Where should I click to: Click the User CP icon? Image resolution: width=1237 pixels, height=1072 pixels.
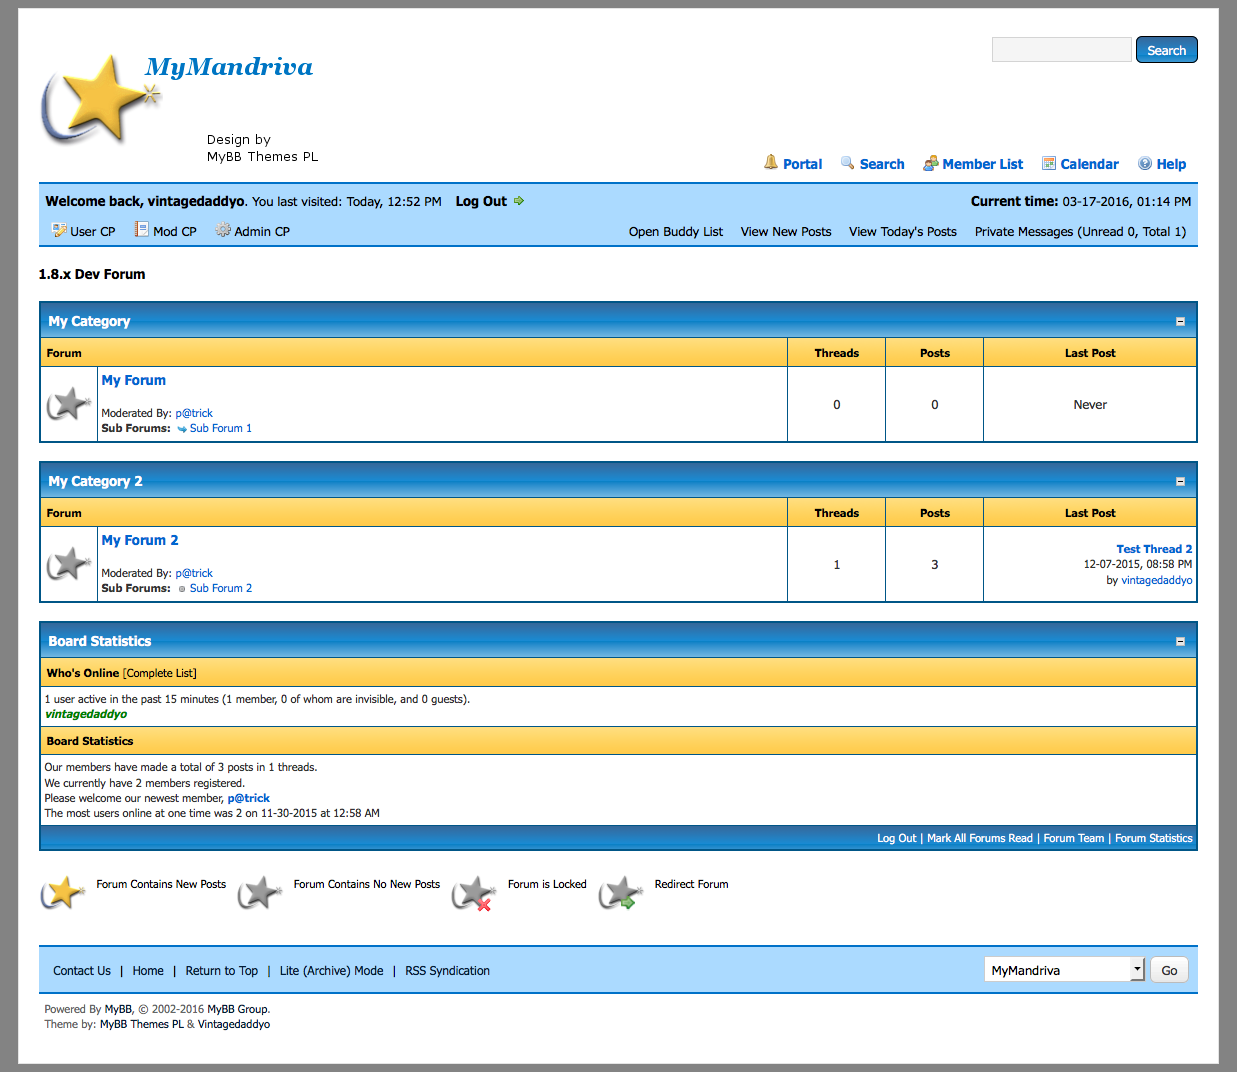coord(59,230)
